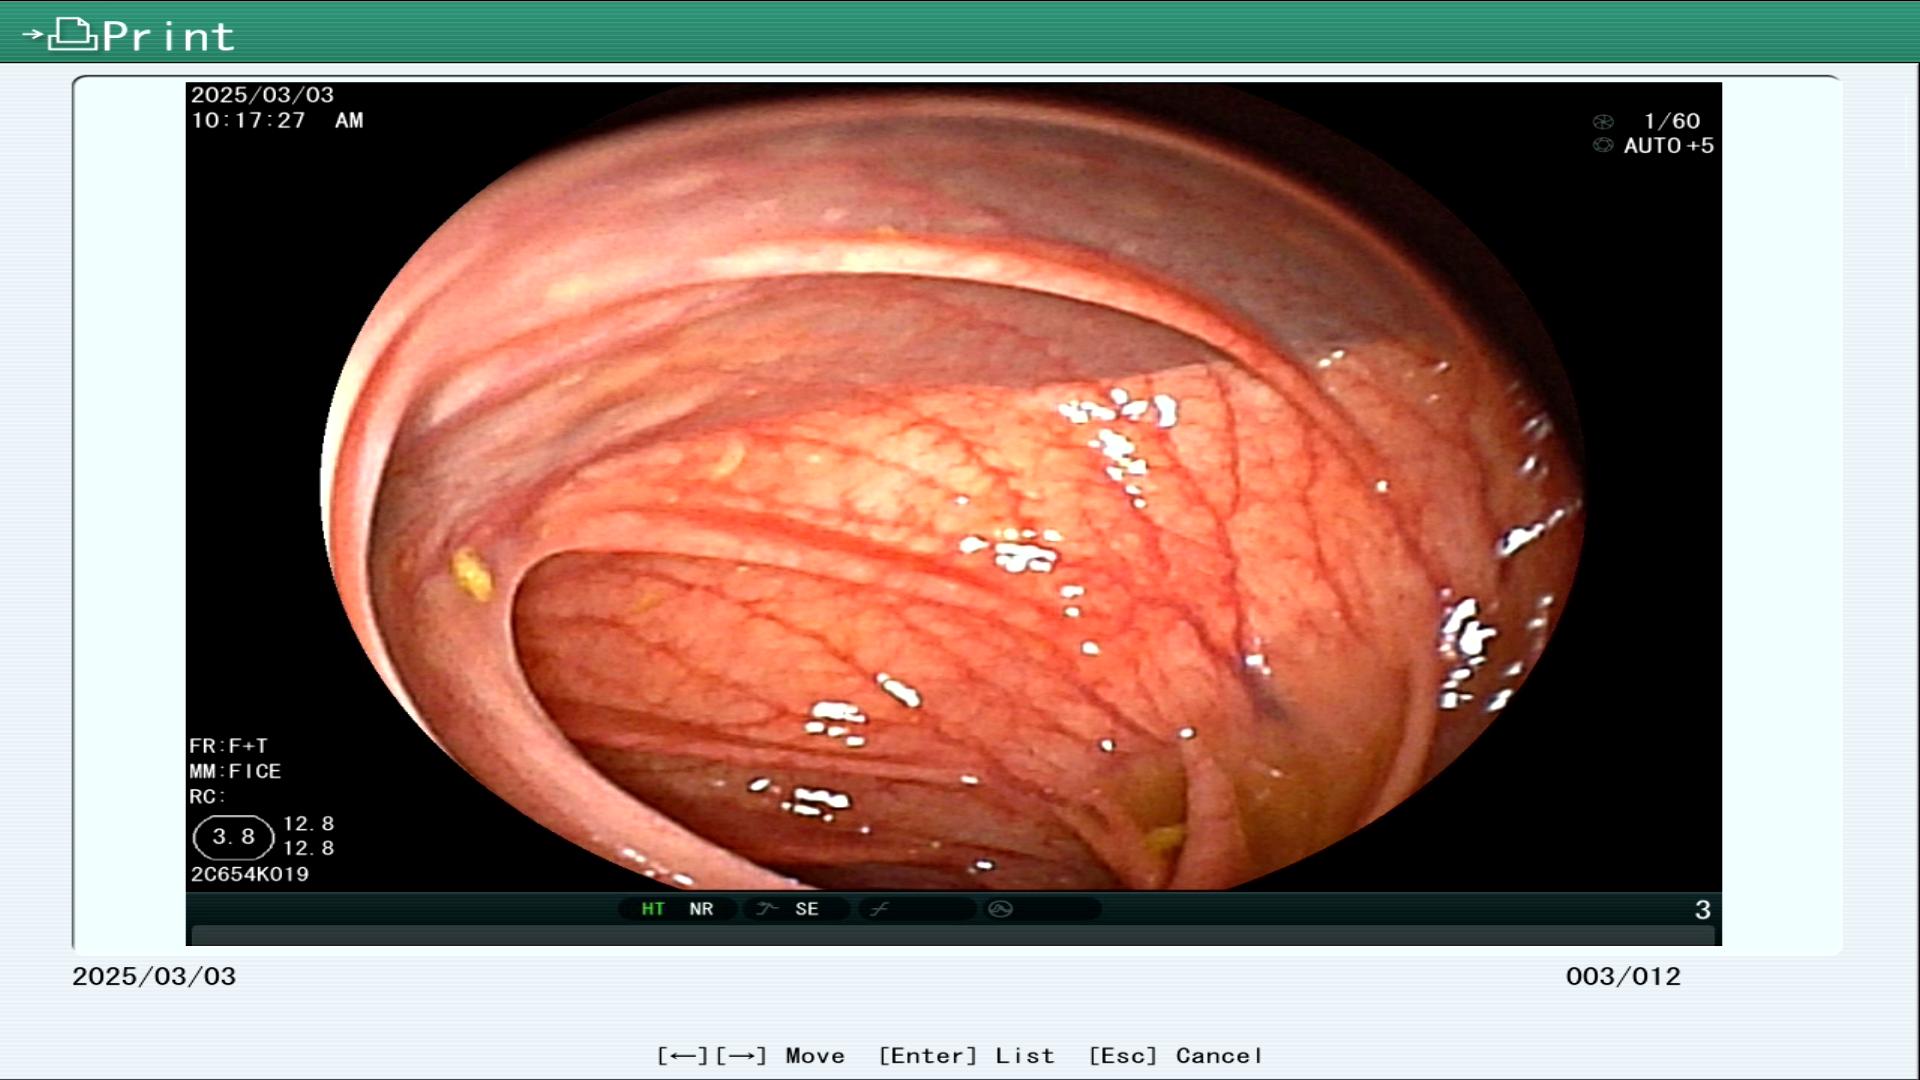This screenshot has height=1080, width=1920.
Task: Select the endoscopic colon image preview
Action: pos(953,487)
